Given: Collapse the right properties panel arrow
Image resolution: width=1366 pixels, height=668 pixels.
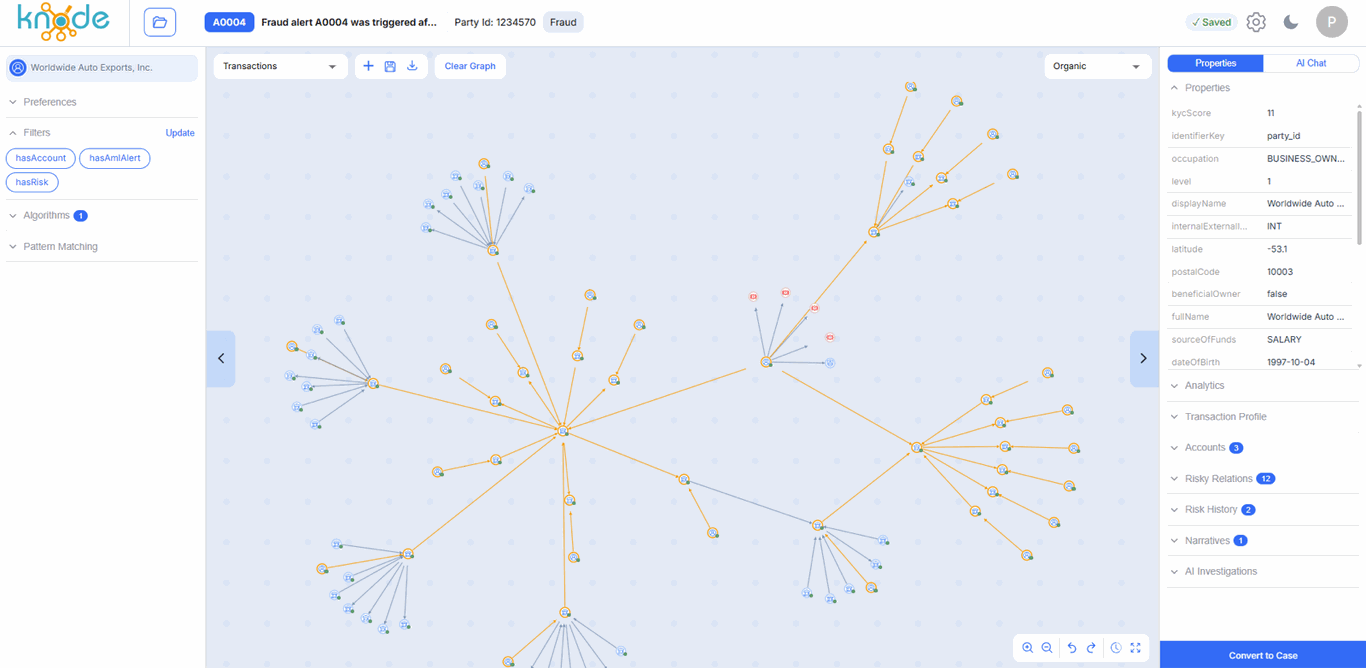Looking at the screenshot, I should (x=1144, y=358).
